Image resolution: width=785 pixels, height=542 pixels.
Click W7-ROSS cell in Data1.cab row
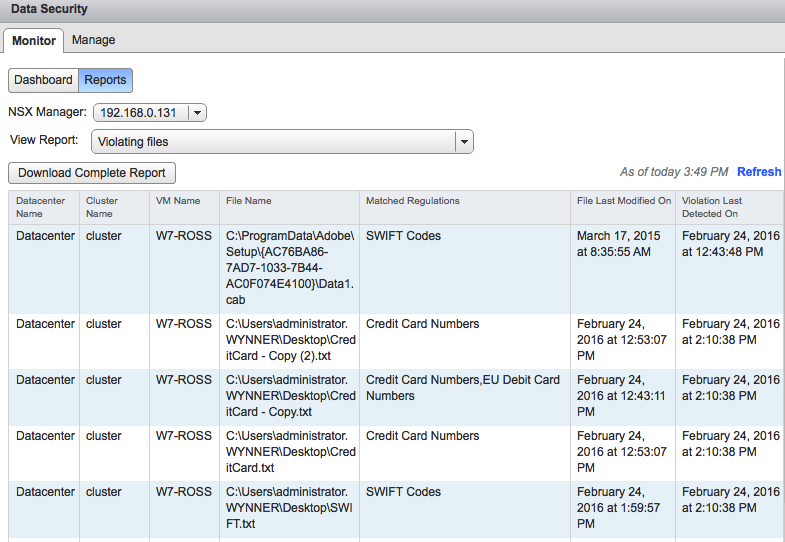[184, 268]
